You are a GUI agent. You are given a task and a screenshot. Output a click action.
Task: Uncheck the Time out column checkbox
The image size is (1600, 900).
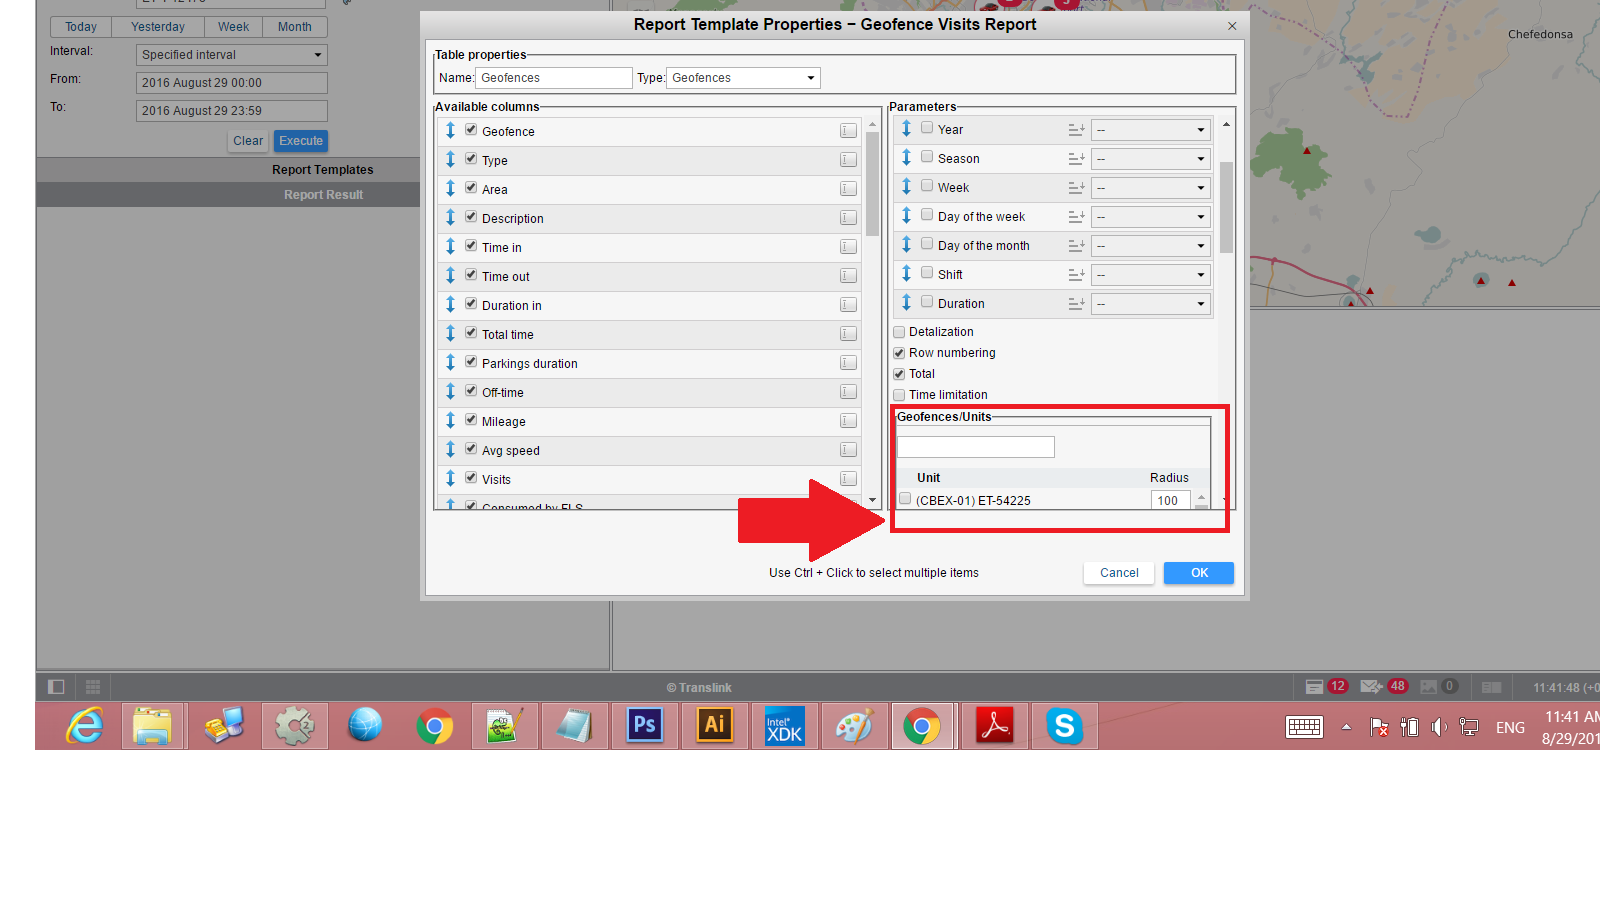[x=471, y=275]
